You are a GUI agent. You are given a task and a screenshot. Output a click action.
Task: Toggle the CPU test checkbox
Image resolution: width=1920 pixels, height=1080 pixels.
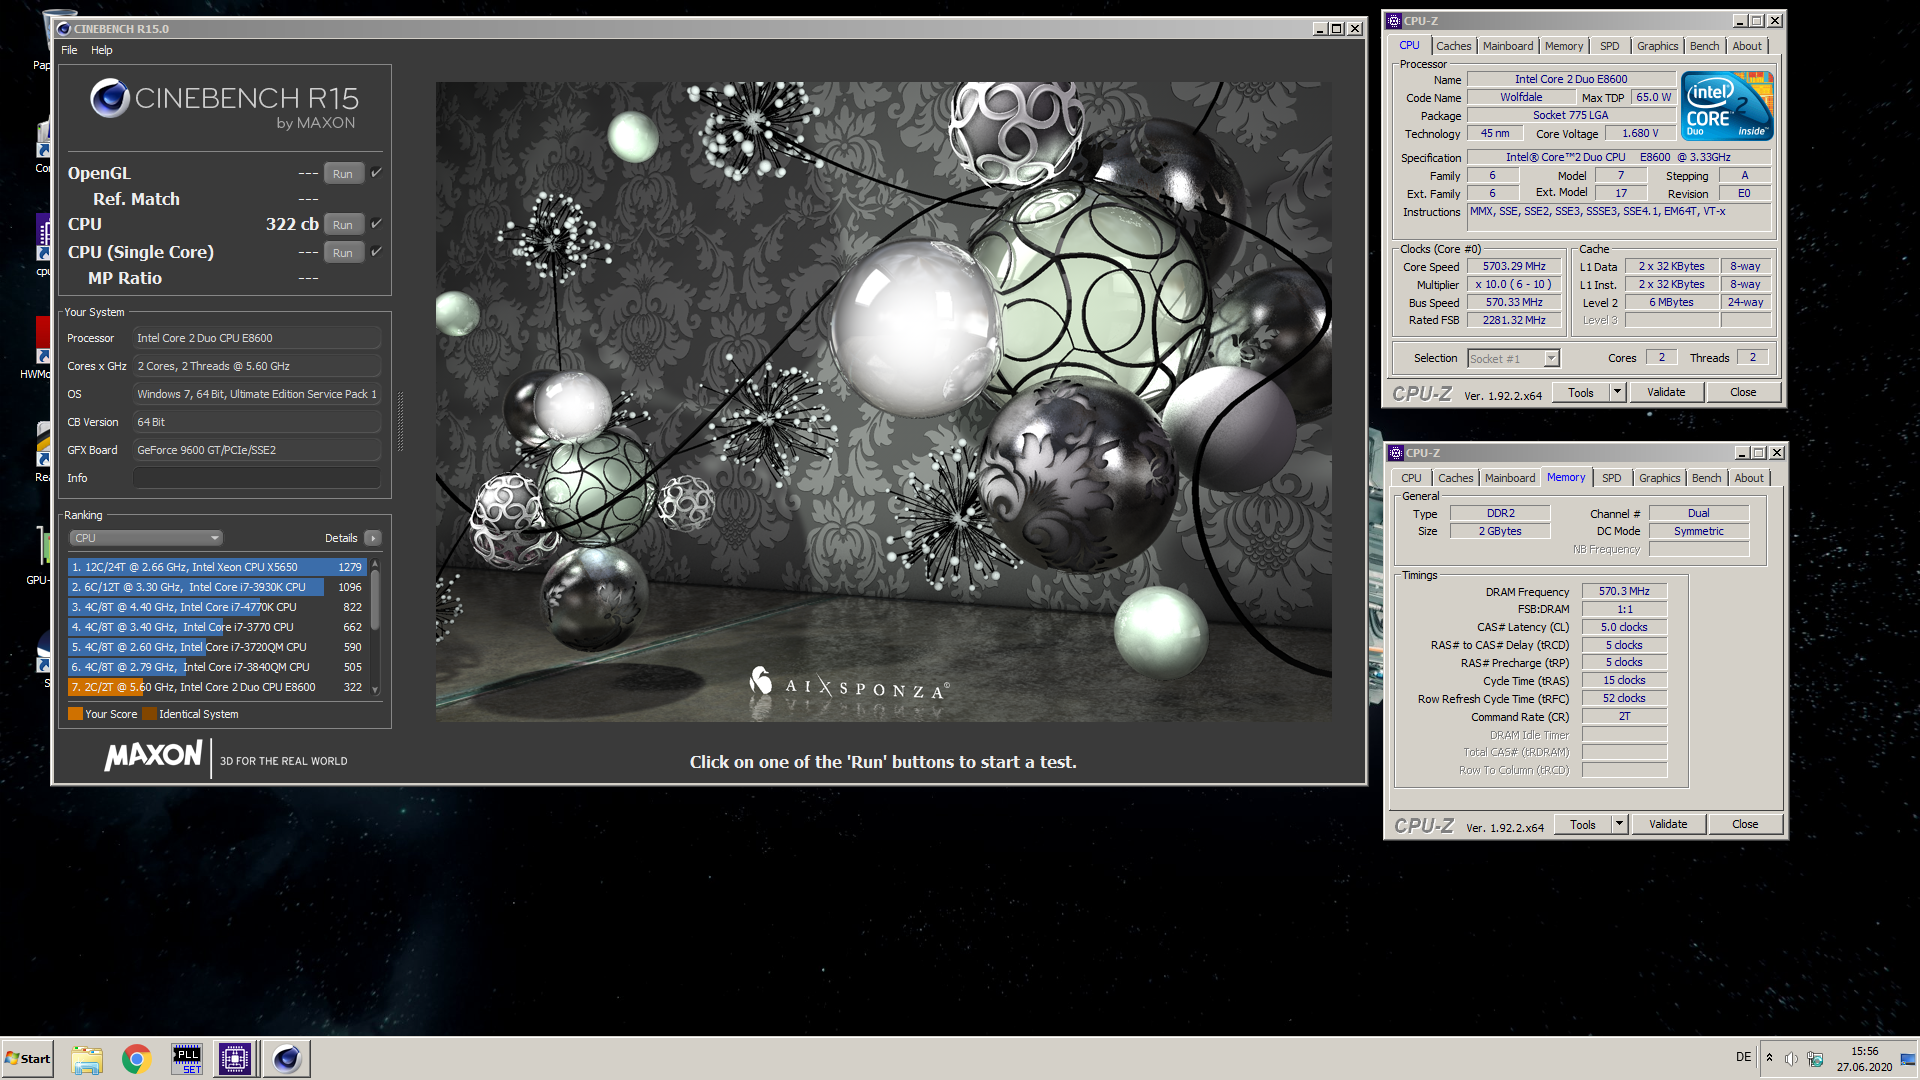point(376,224)
